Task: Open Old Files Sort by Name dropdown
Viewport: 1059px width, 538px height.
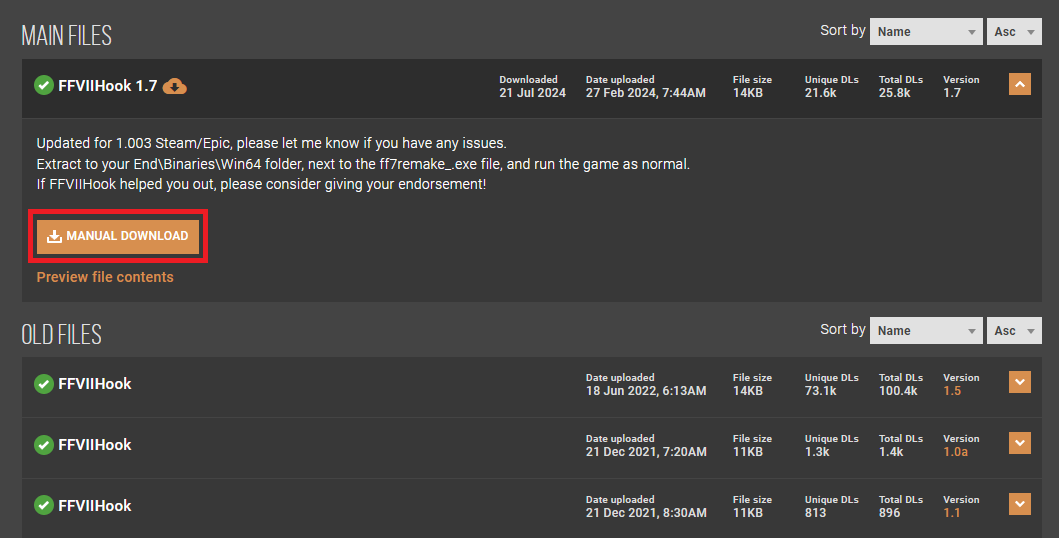Action: pyautogui.click(x=926, y=331)
